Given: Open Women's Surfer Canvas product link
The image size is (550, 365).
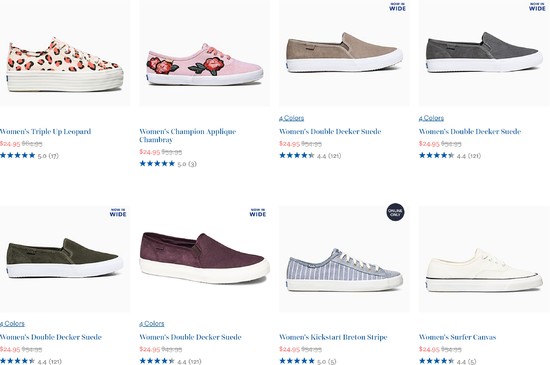Looking at the screenshot, I should (x=457, y=337).
